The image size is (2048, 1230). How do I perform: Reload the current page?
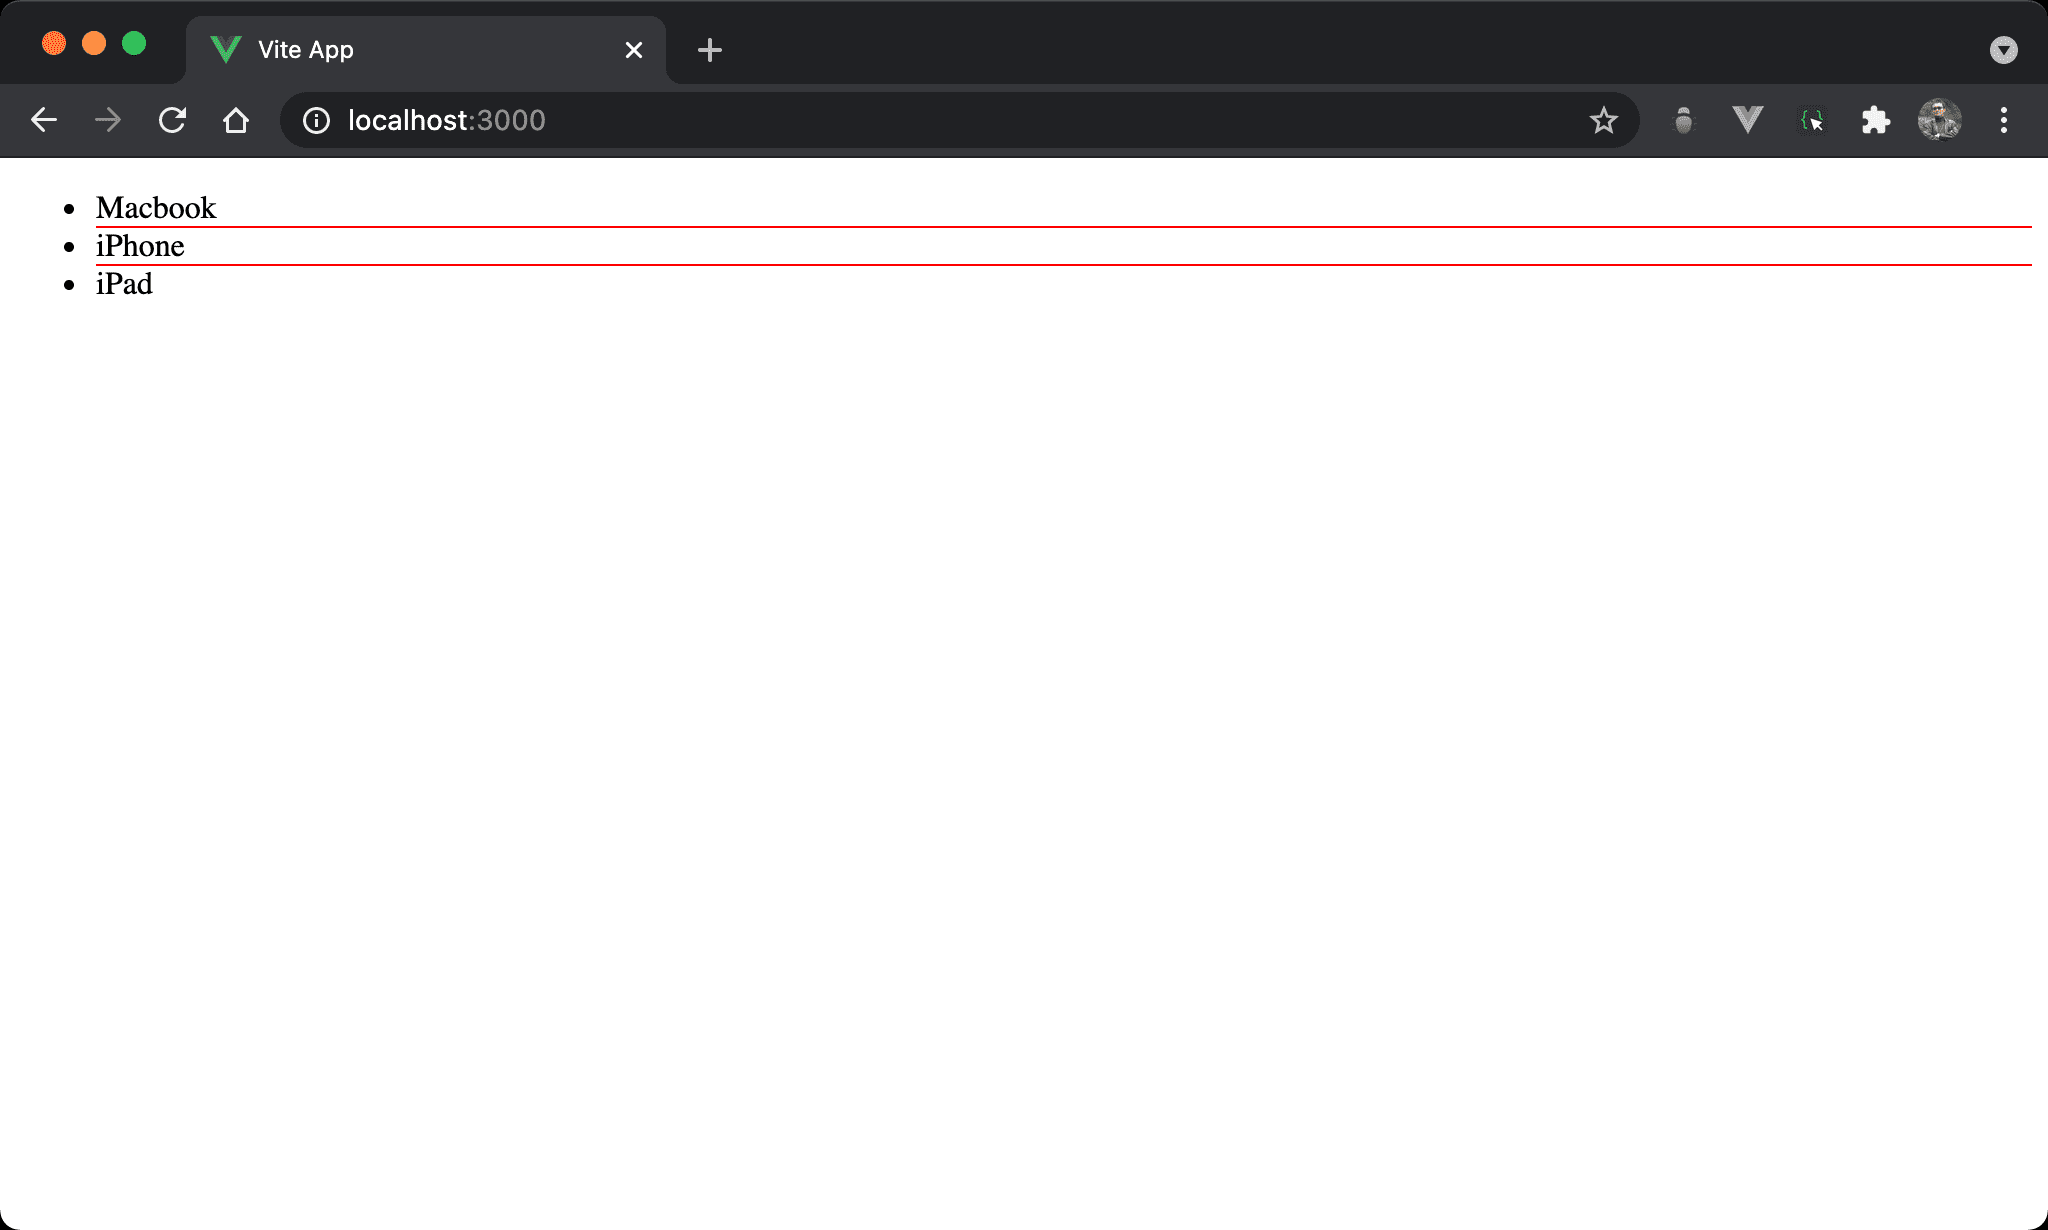[x=172, y=120]
